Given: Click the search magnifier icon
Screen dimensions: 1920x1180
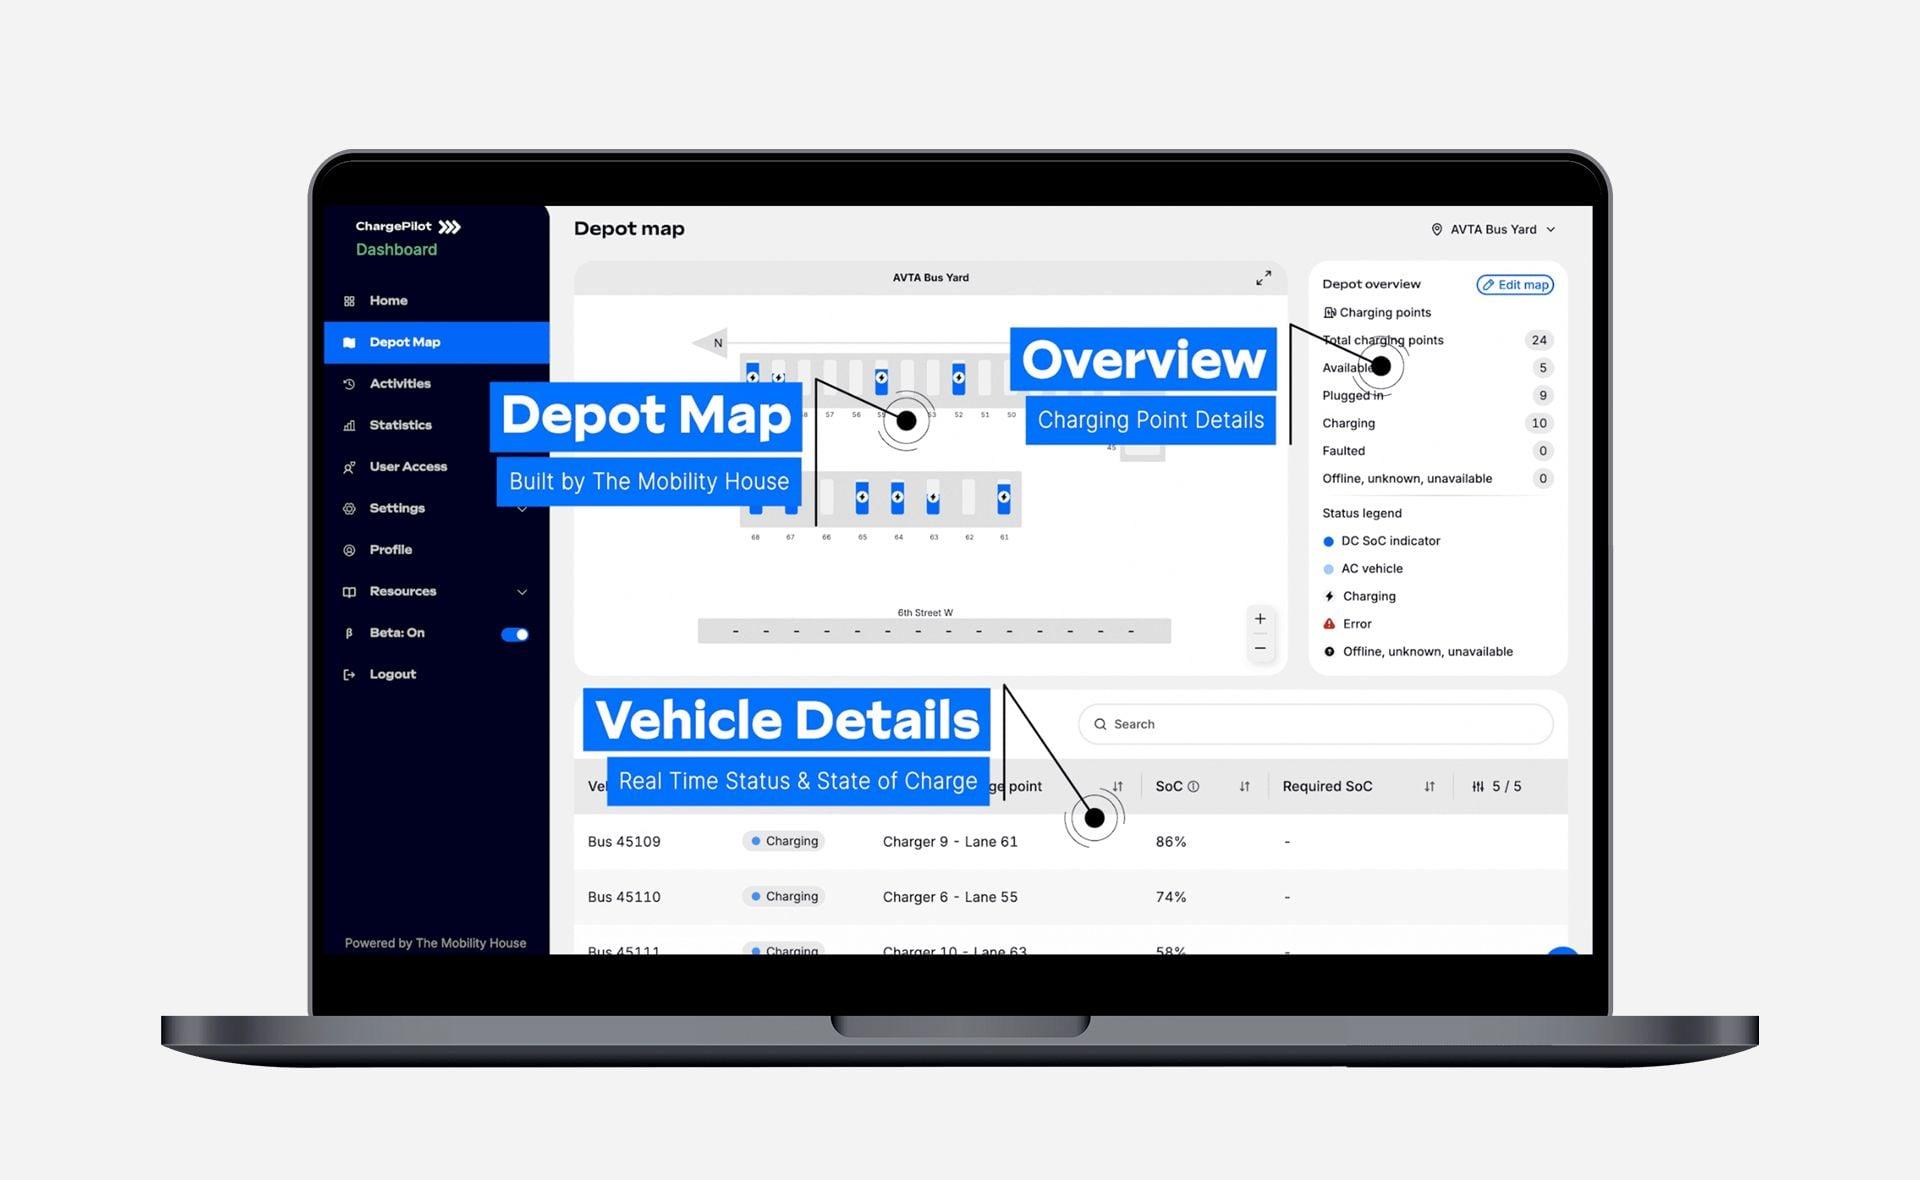Looking at the screenshot, I should [1100, 724].
